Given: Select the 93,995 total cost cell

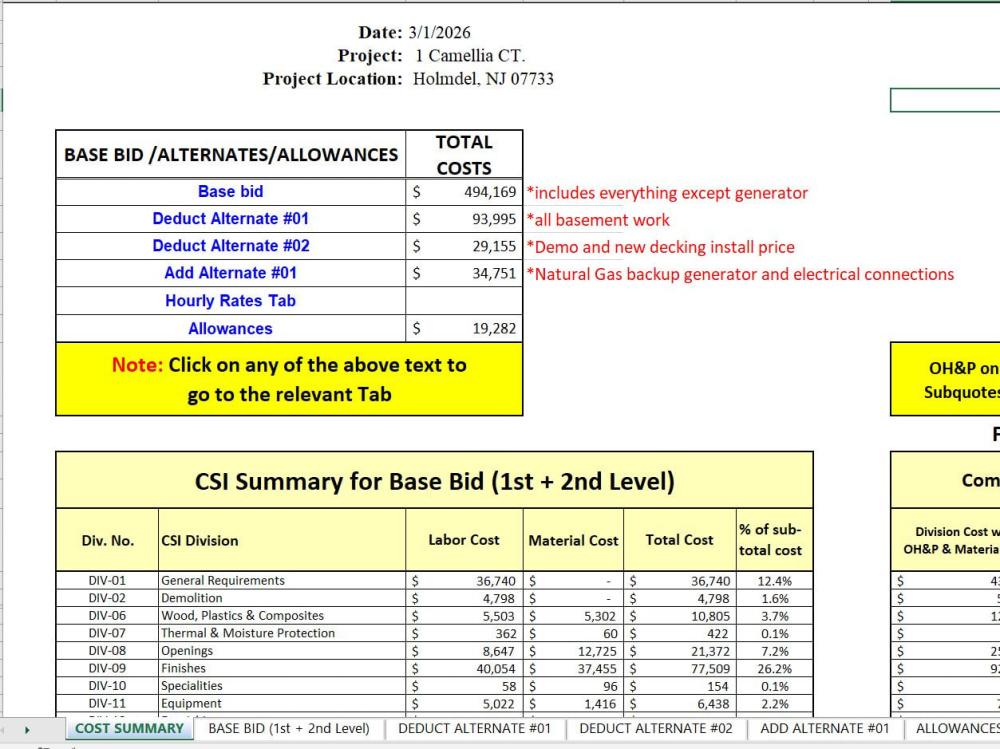Looking at the screenshot, I should (x=464, y=219).
